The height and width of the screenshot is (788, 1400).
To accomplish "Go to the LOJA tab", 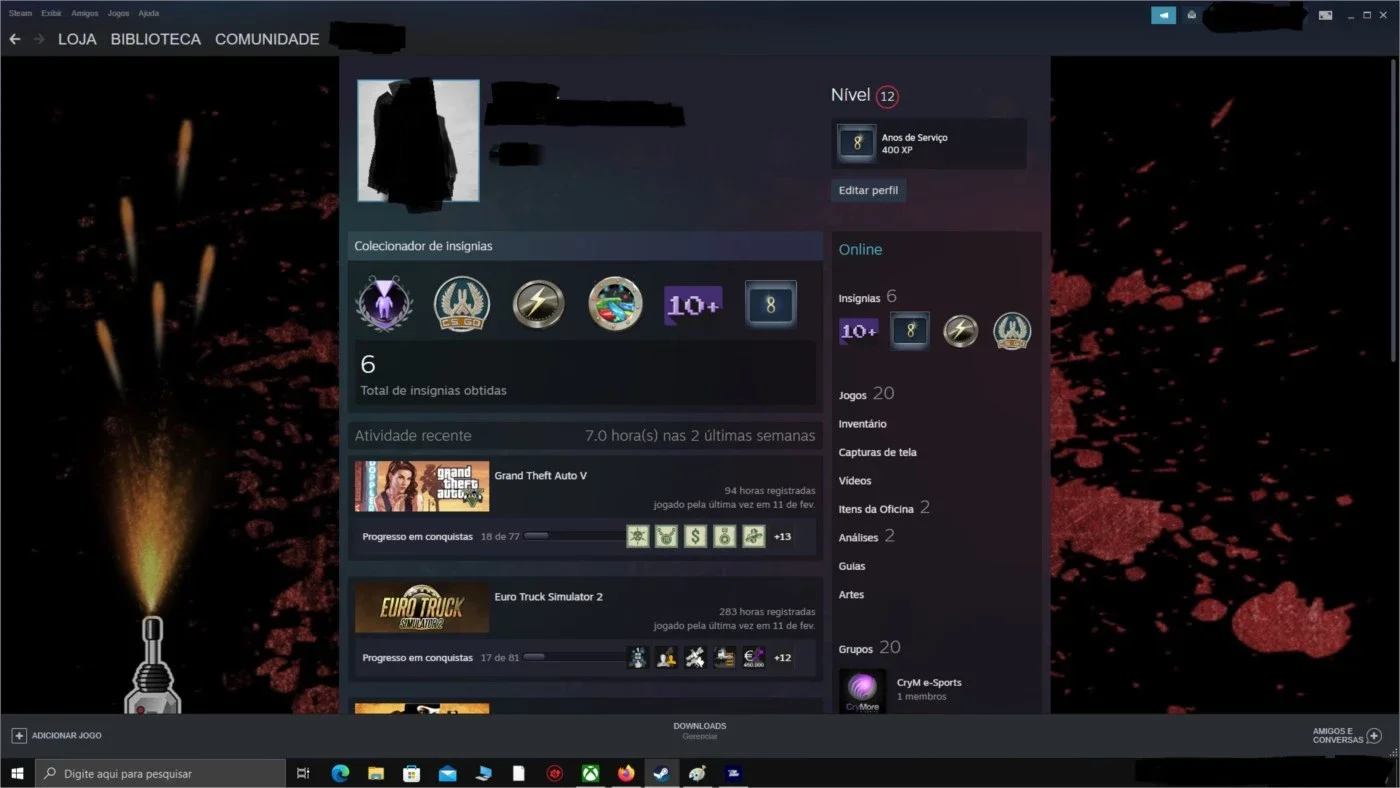I will (77, 39).
